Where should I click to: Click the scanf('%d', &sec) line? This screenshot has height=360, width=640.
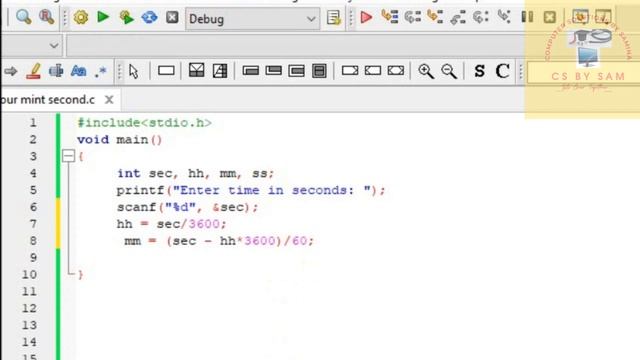click(x=187, y=207)
